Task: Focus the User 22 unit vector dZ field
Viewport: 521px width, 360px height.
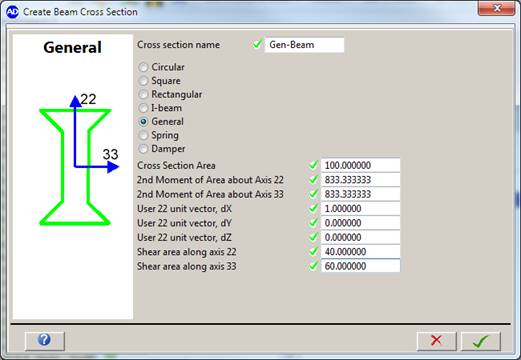Action: (x=360, y=237)
